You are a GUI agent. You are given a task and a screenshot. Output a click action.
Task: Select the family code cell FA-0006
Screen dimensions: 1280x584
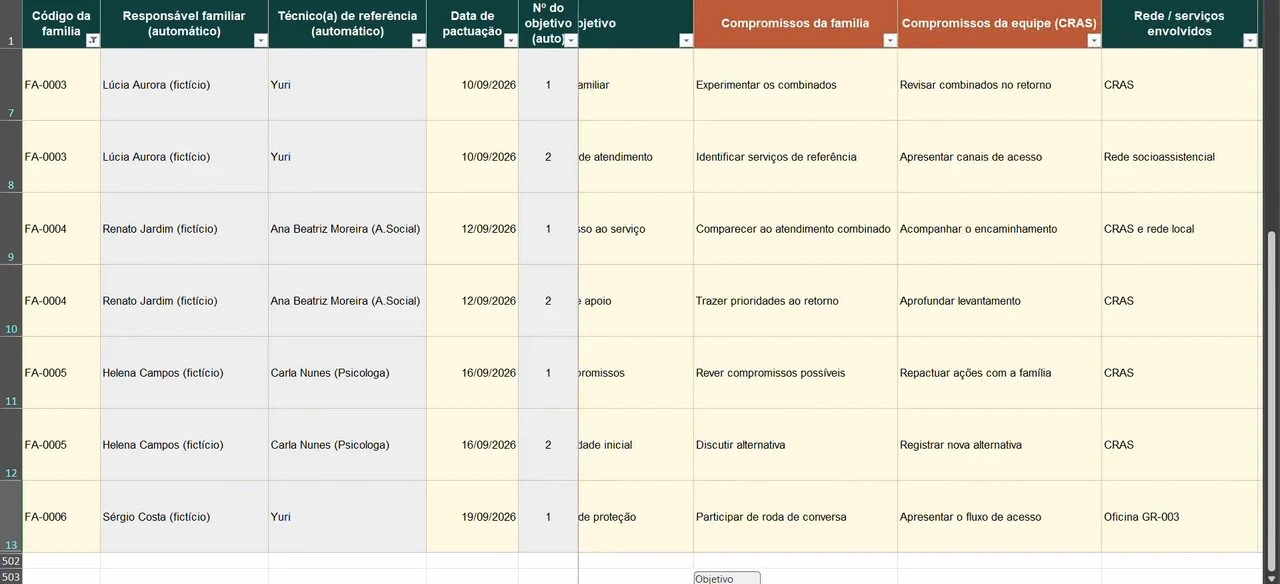pos(61,517)
